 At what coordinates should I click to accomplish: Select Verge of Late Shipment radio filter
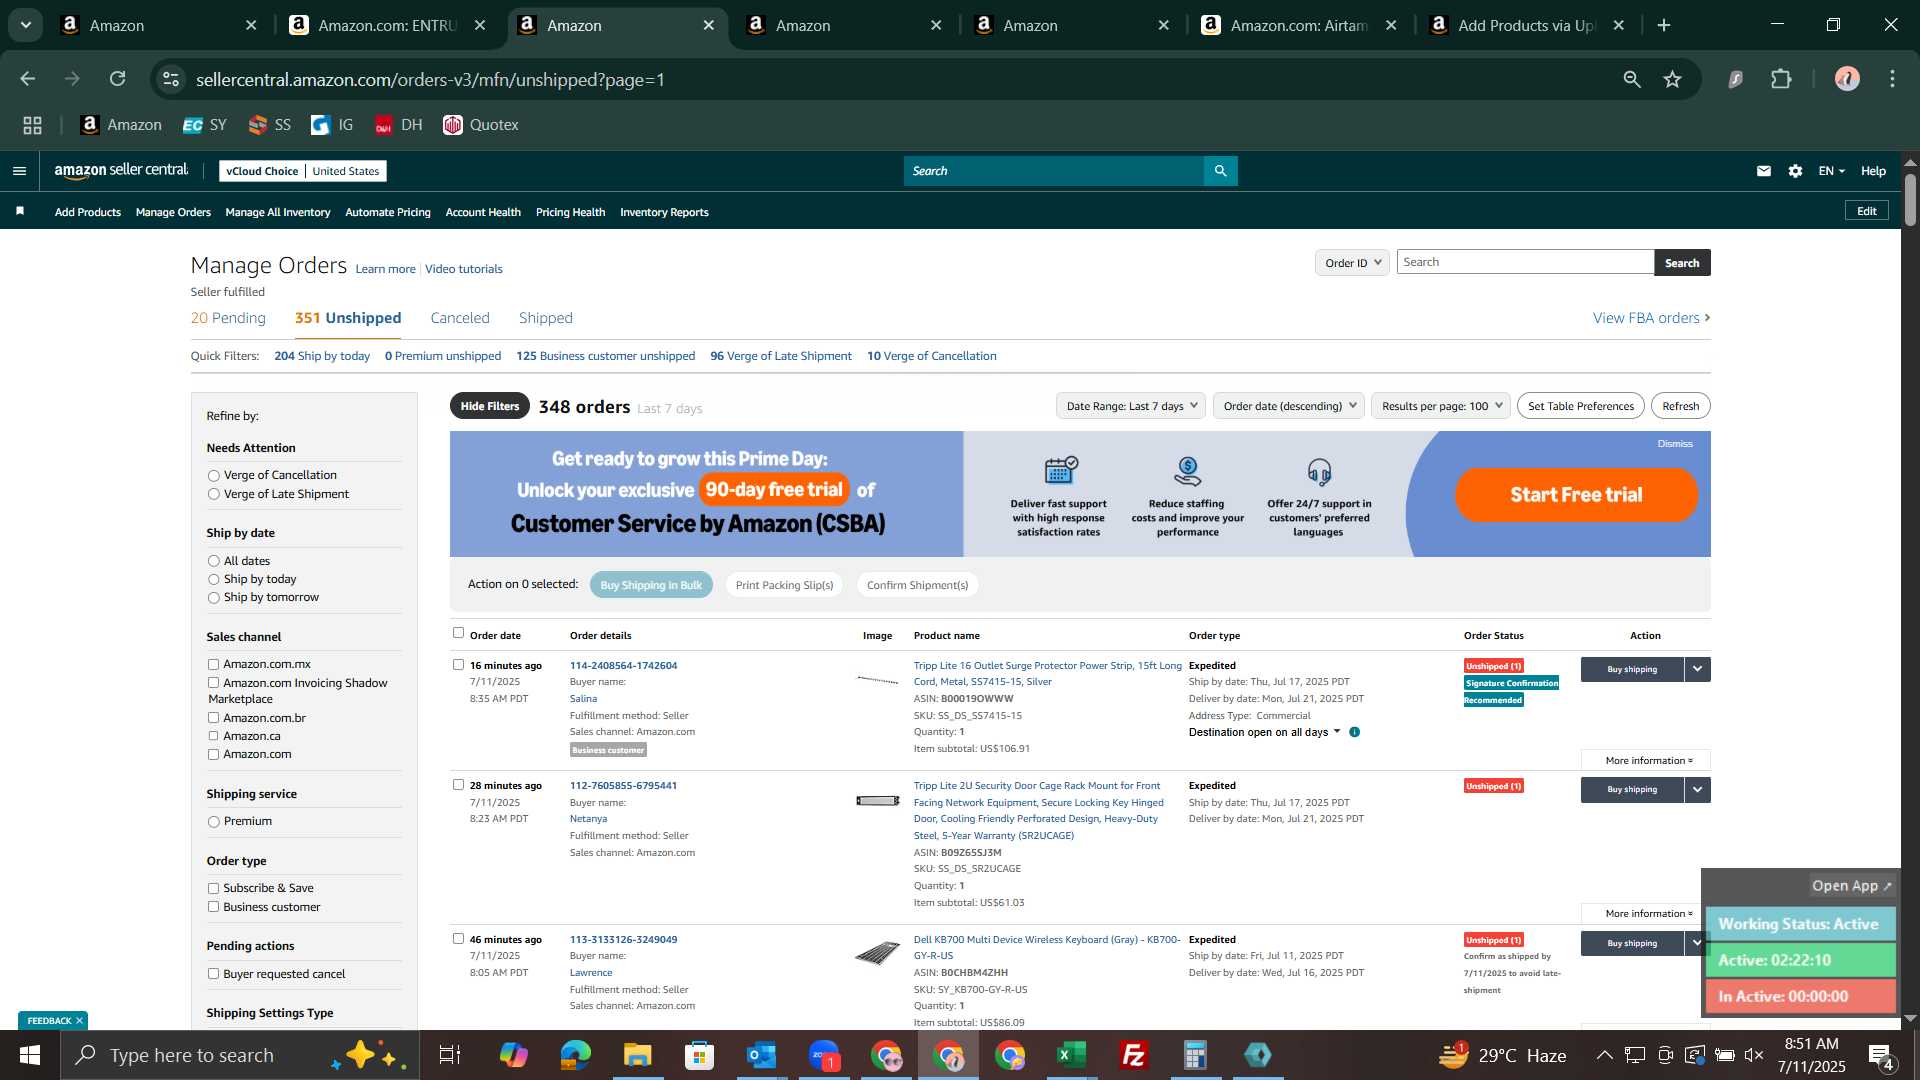pos(213,494)
